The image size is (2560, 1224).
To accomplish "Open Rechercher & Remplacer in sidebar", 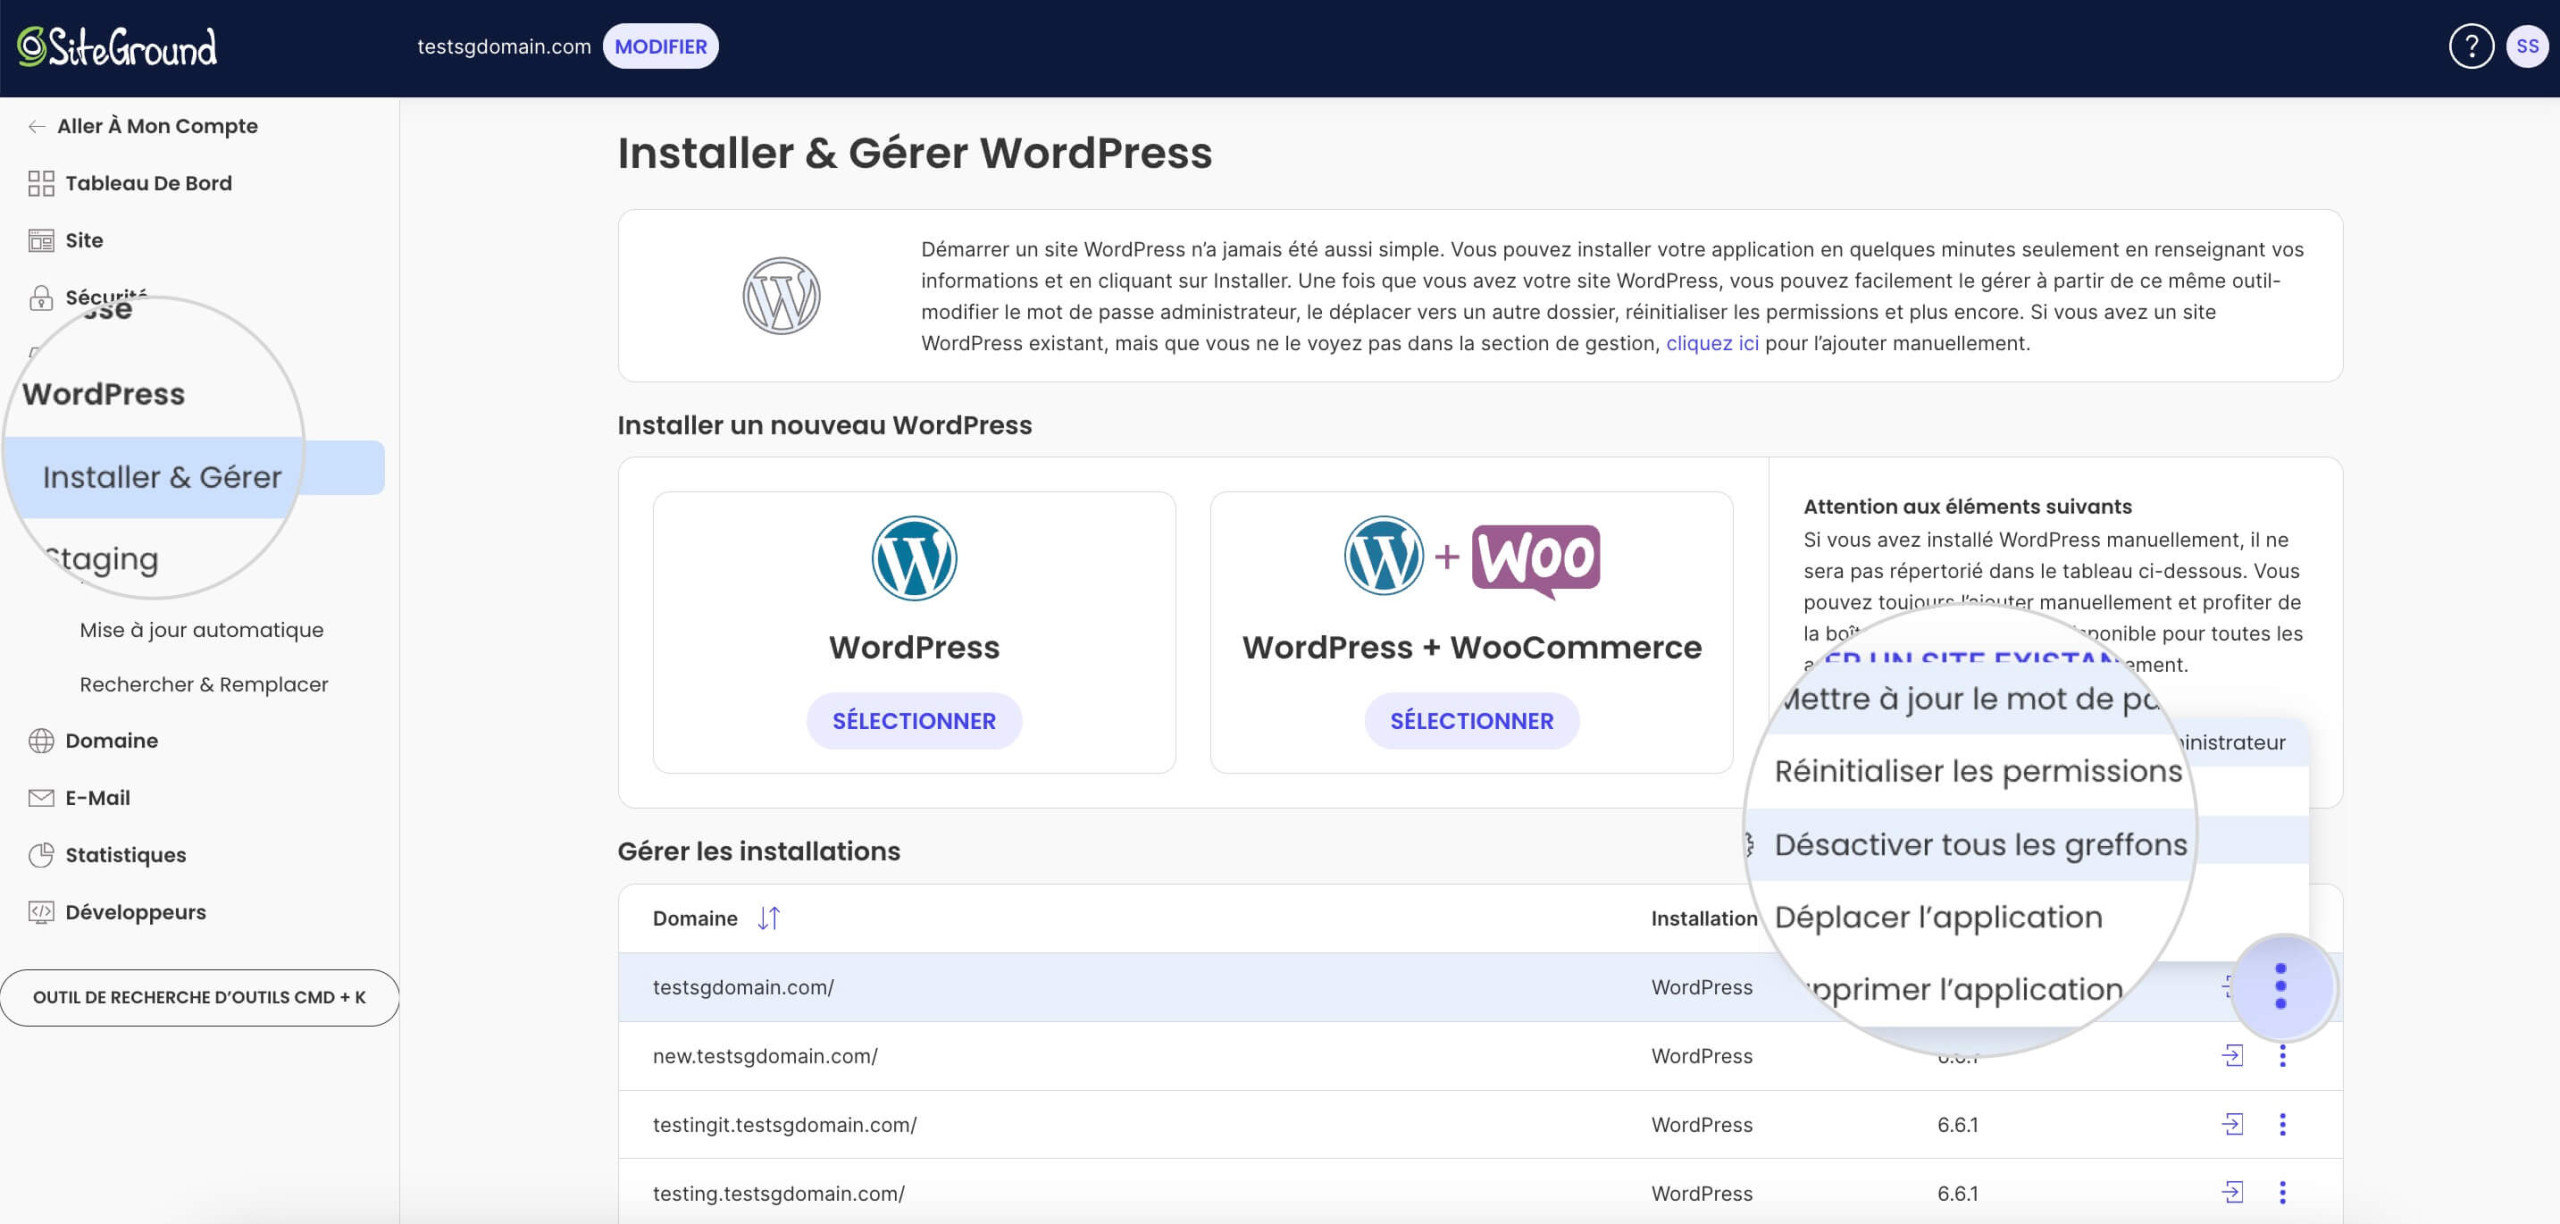I will (x=204, y=684).
